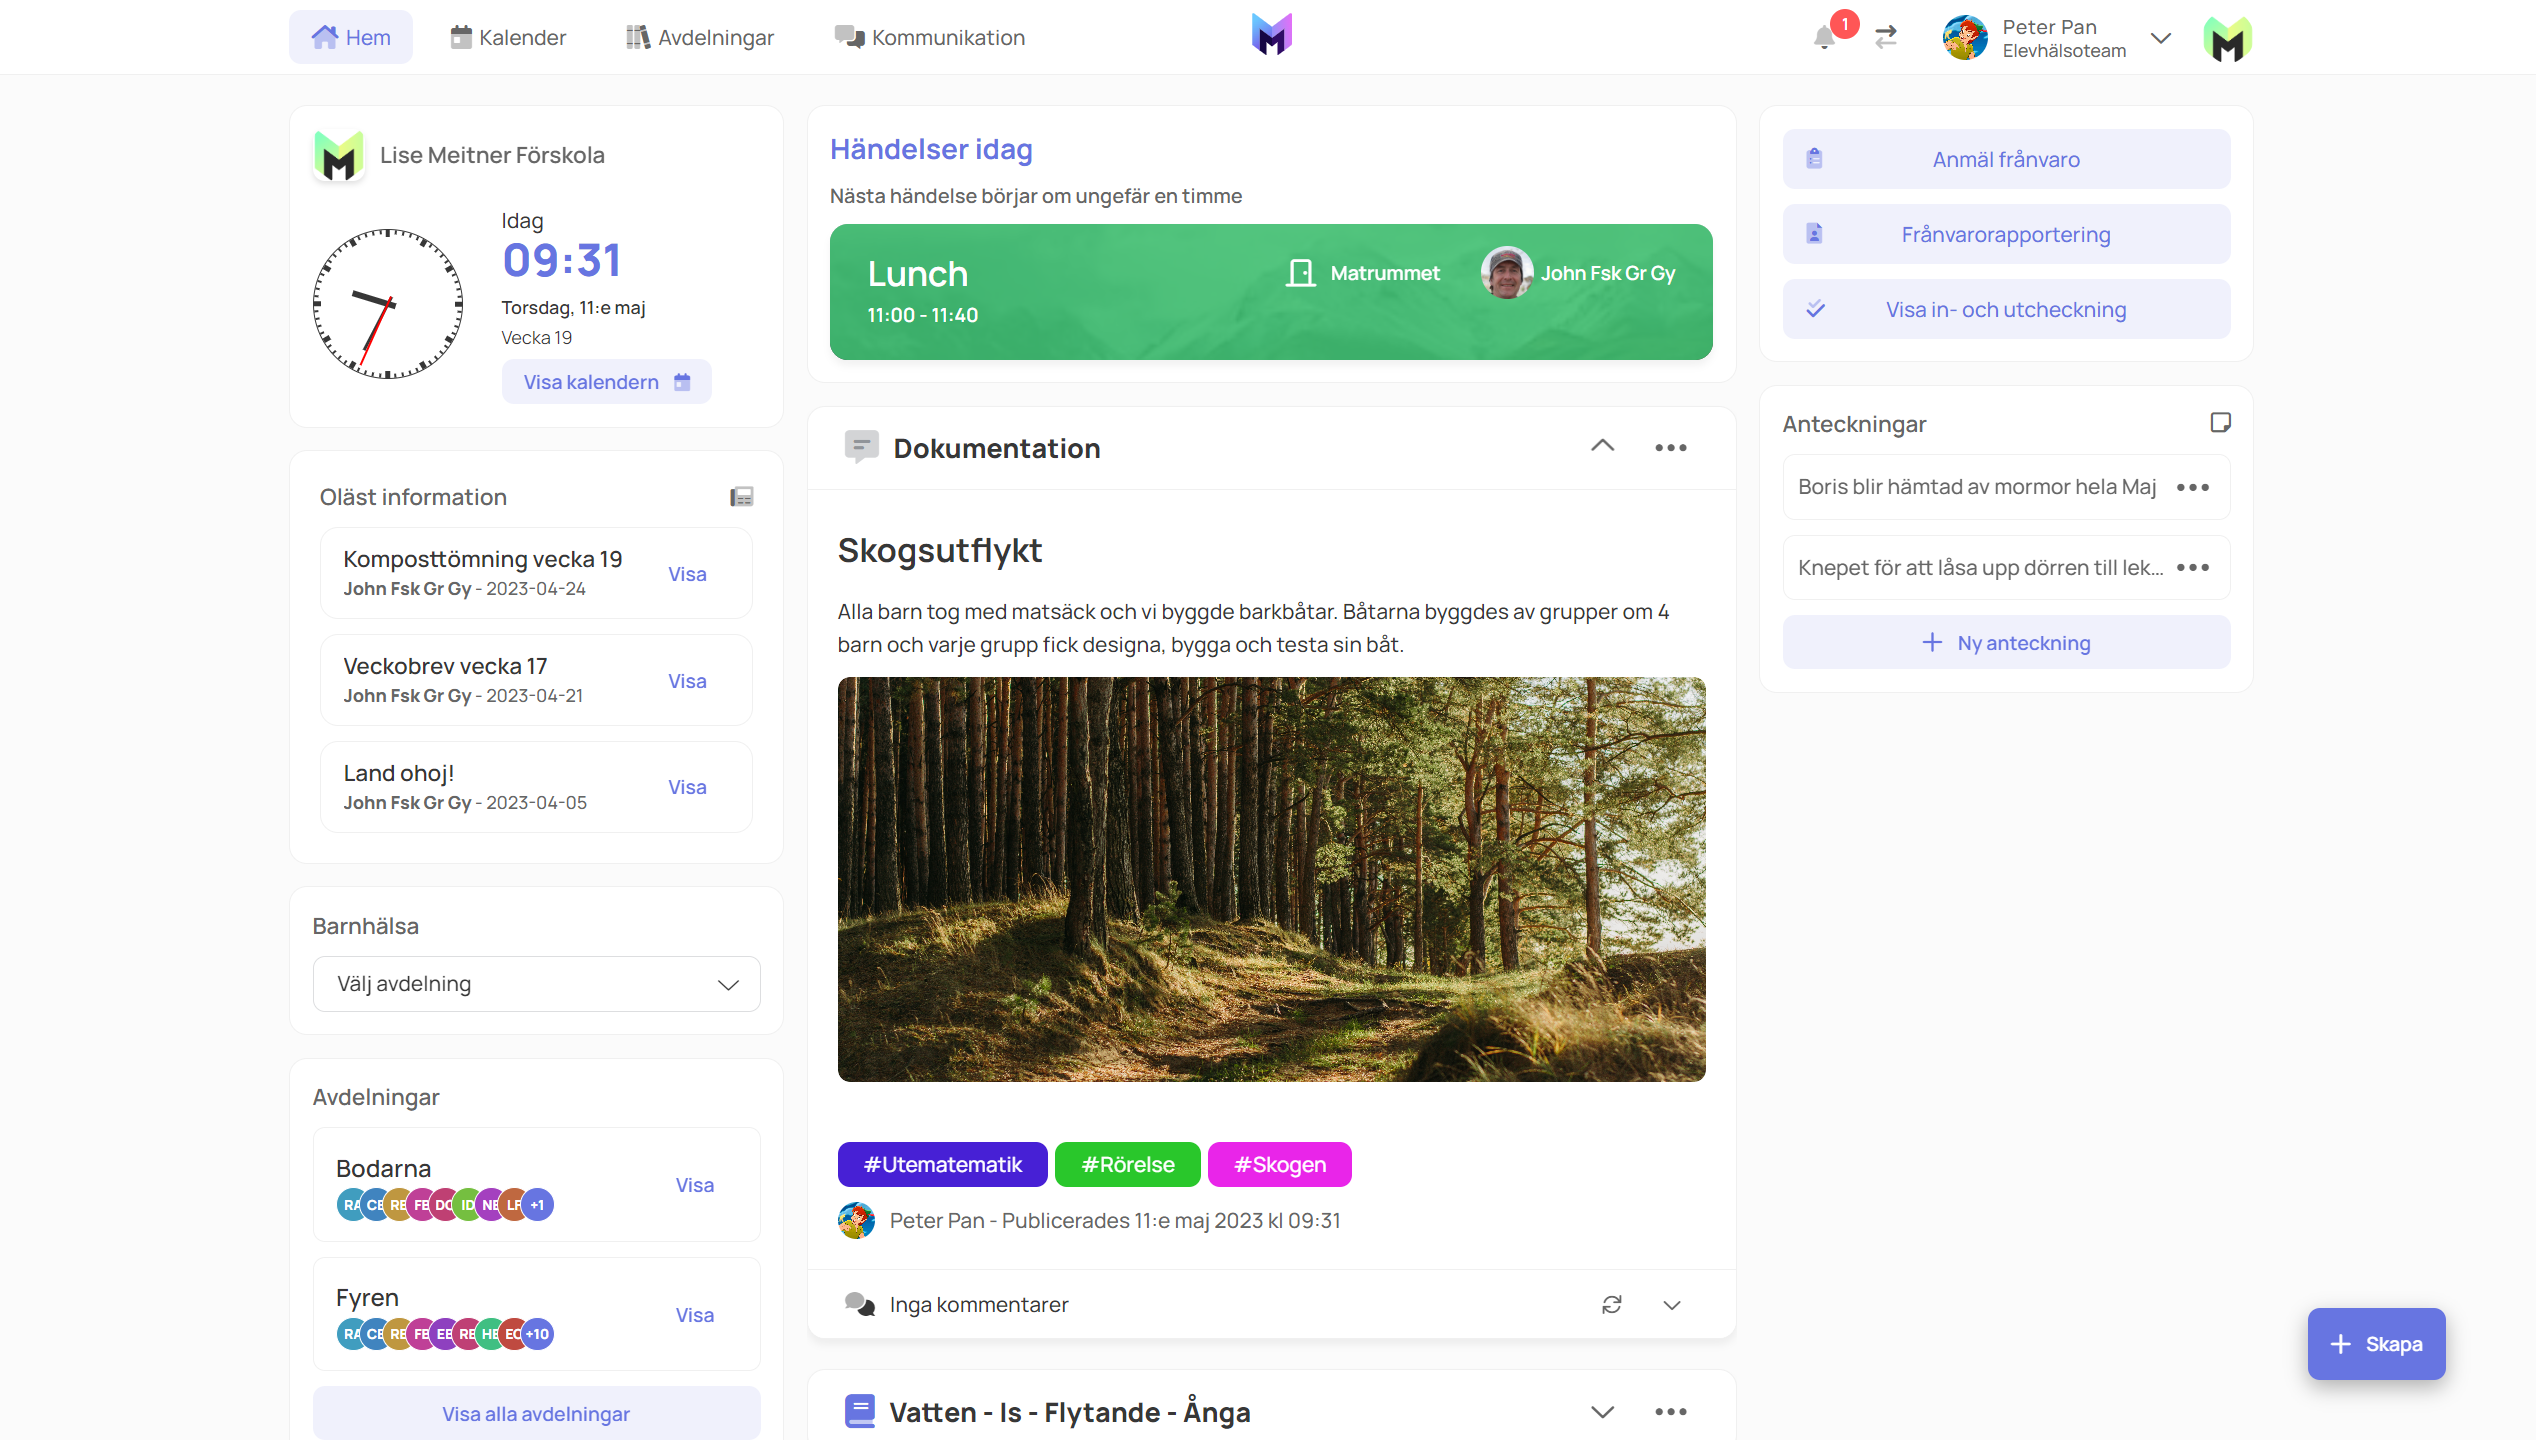Open the forest photo in Skogsutflykt
The image size is (2536, 1440).
tap(1271, 879)
